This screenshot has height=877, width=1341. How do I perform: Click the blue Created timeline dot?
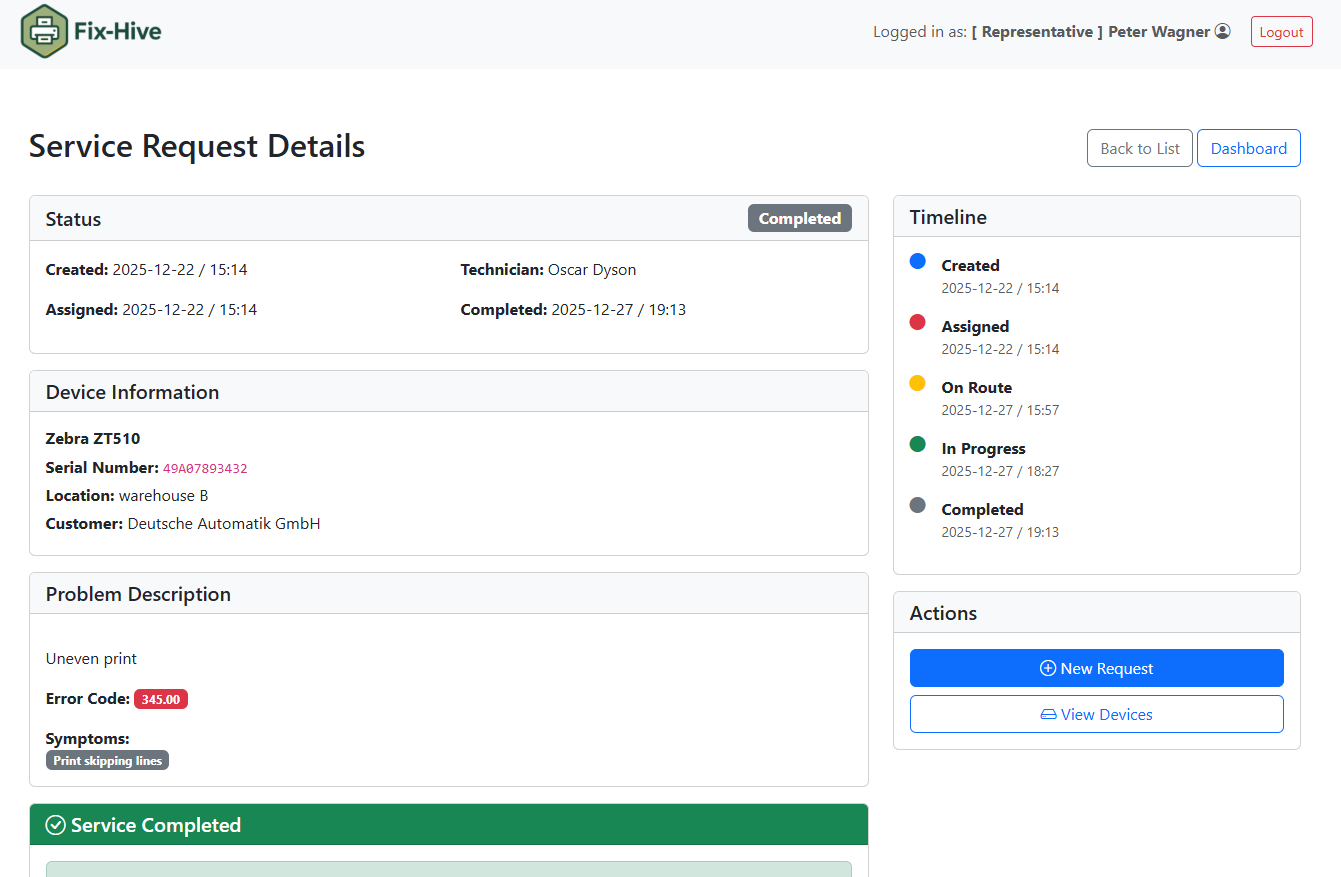[x=917, y=261]
